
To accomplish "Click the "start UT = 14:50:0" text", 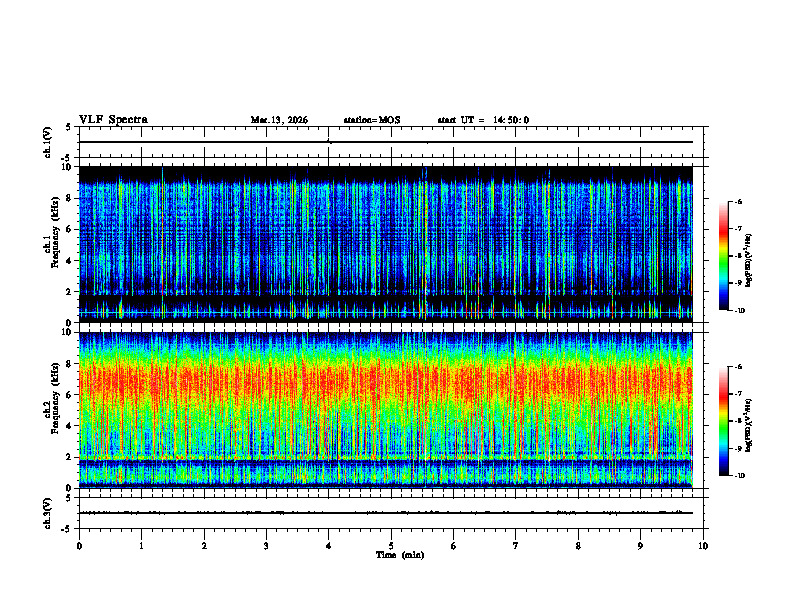I will (483, 120).
